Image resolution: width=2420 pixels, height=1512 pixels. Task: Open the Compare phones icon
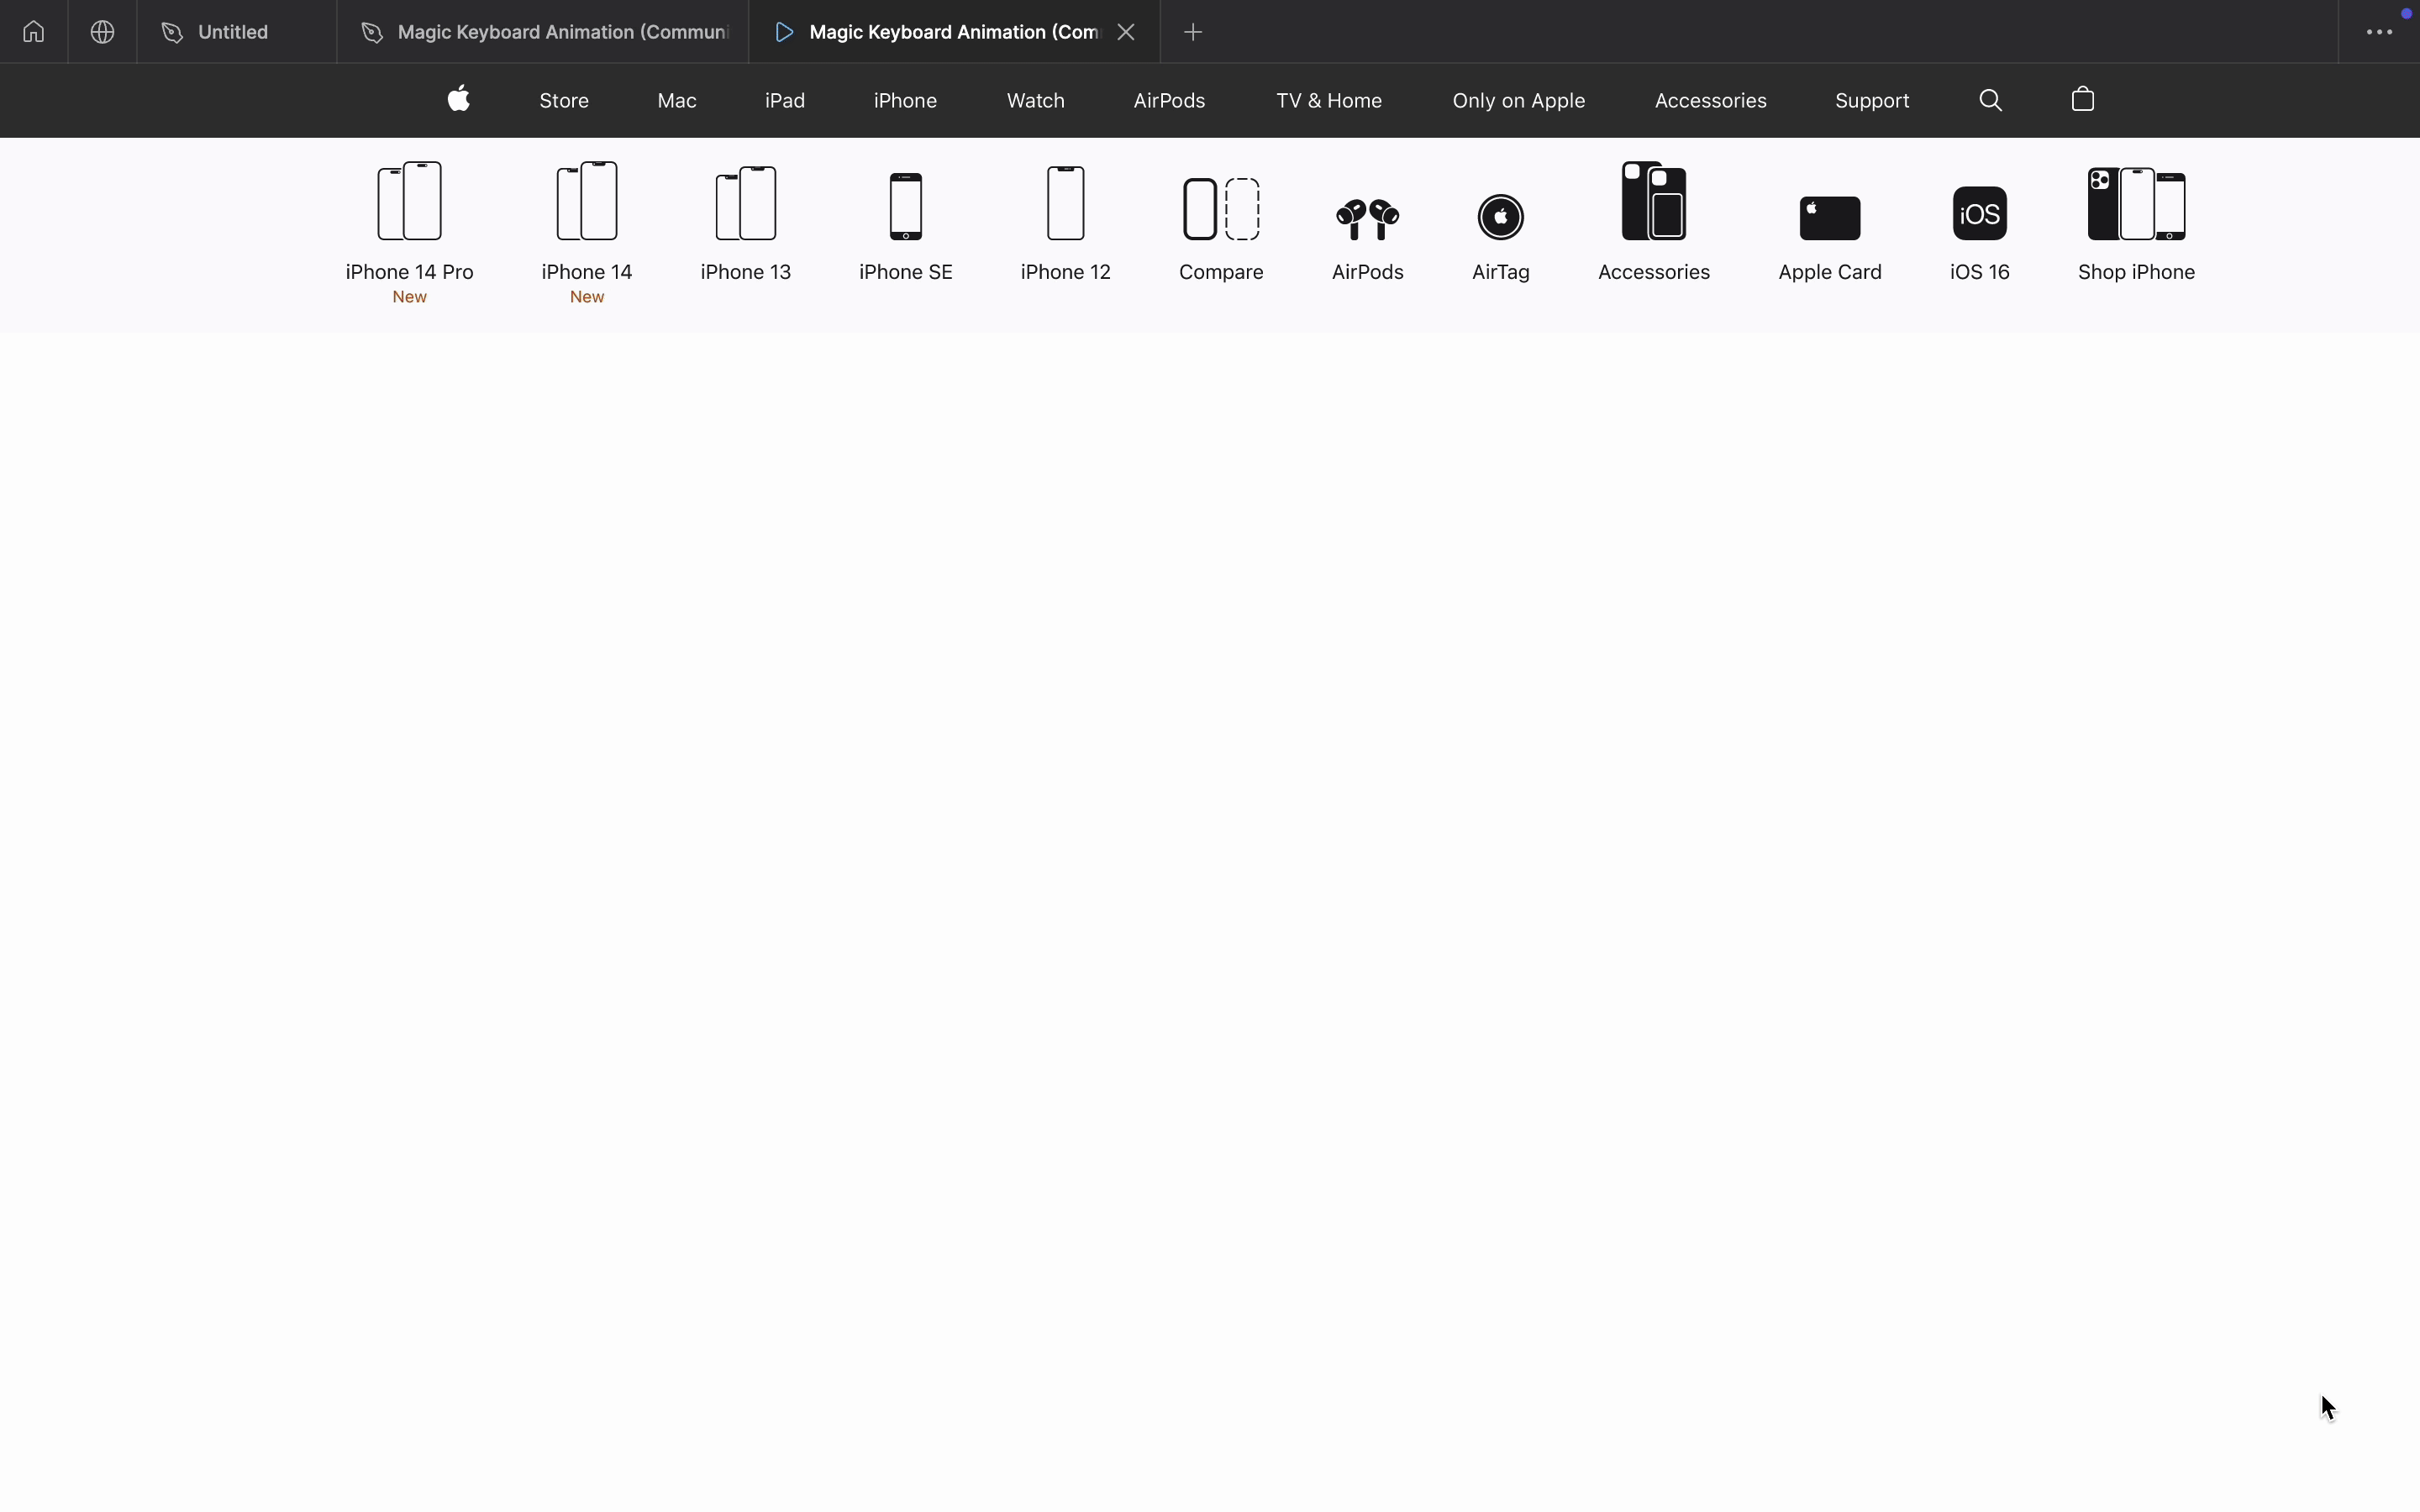(x=1221, y=209)
